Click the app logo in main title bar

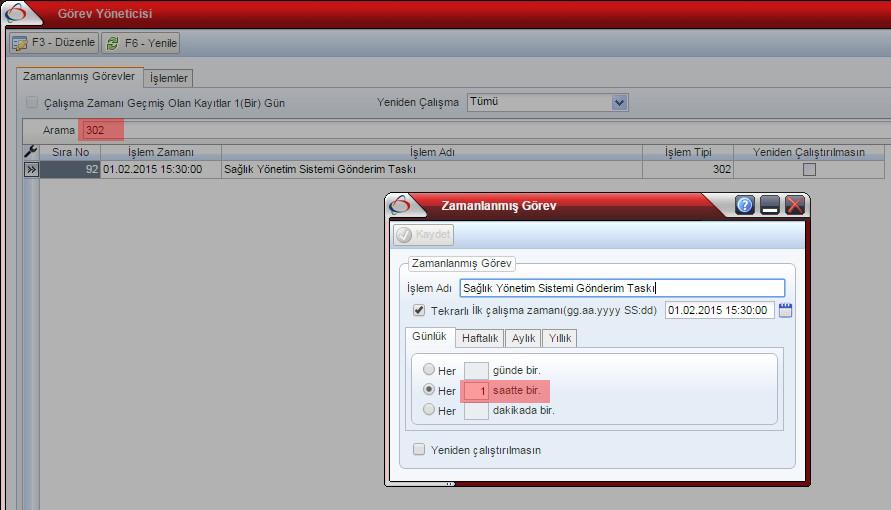point(20,13)
